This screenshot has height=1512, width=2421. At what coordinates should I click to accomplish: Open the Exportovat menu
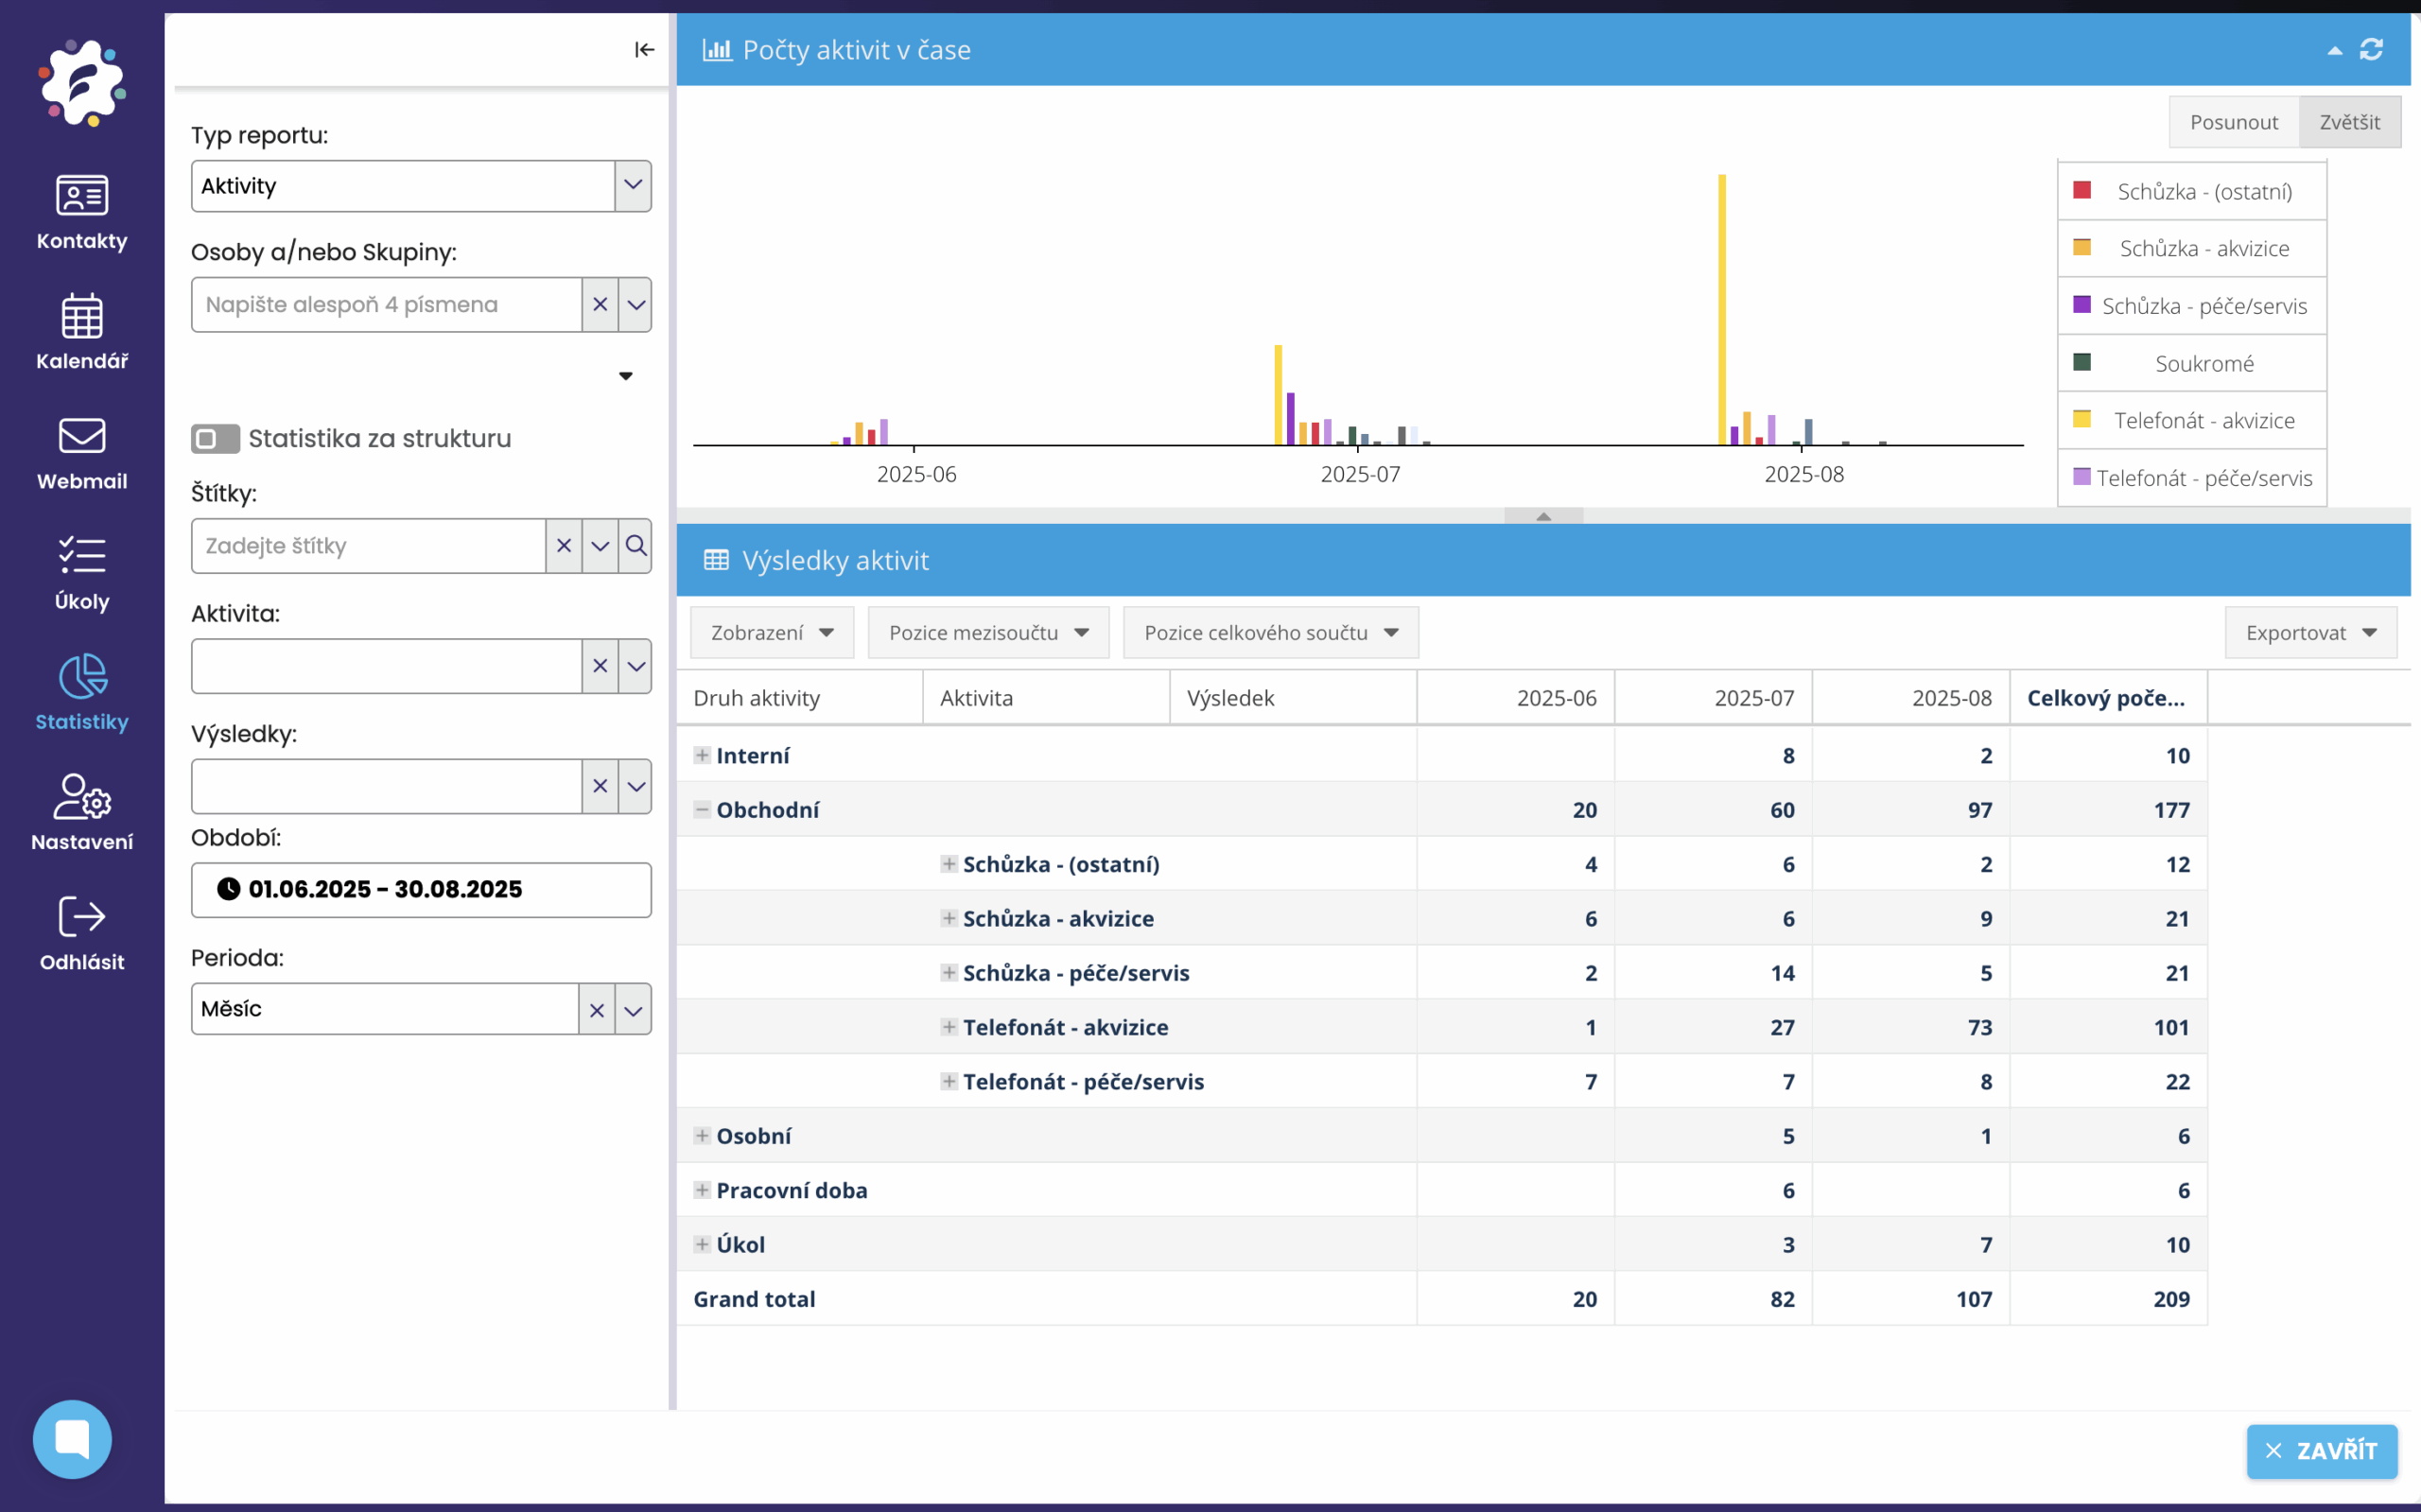(2310, 632)
